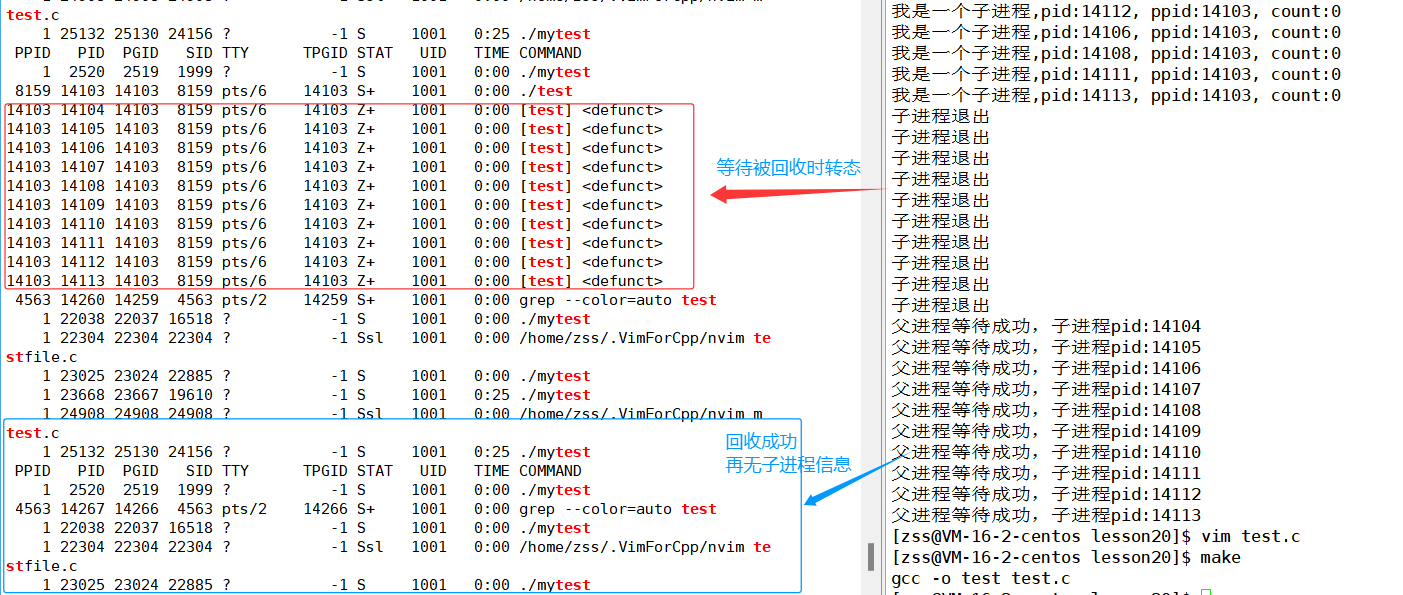Screen dimensions: 1403x595
Task: Select the <defunct> ps row with PID 14105
Action: [335, 129]
